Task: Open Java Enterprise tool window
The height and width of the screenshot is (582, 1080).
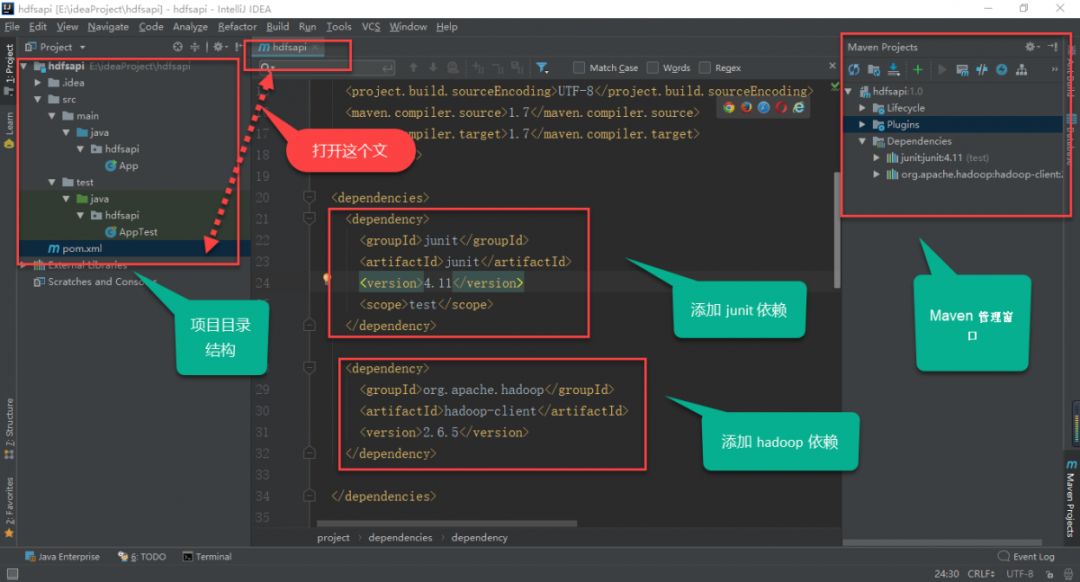Action: [x=62, y=557]
